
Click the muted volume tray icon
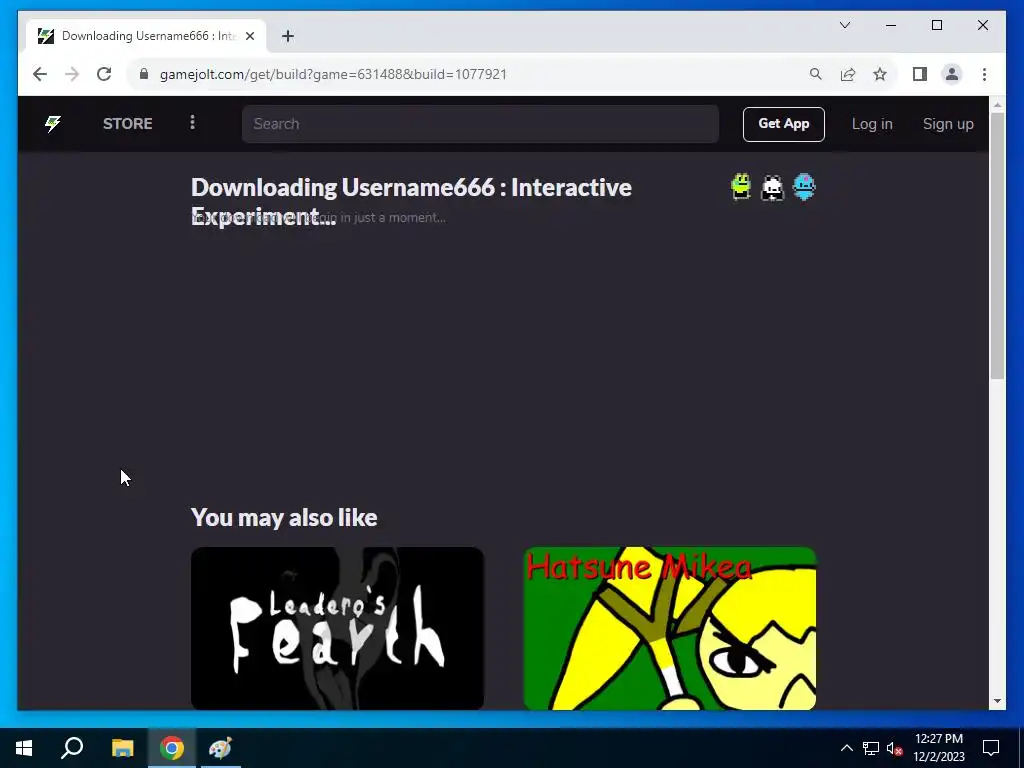click(894, 748)
